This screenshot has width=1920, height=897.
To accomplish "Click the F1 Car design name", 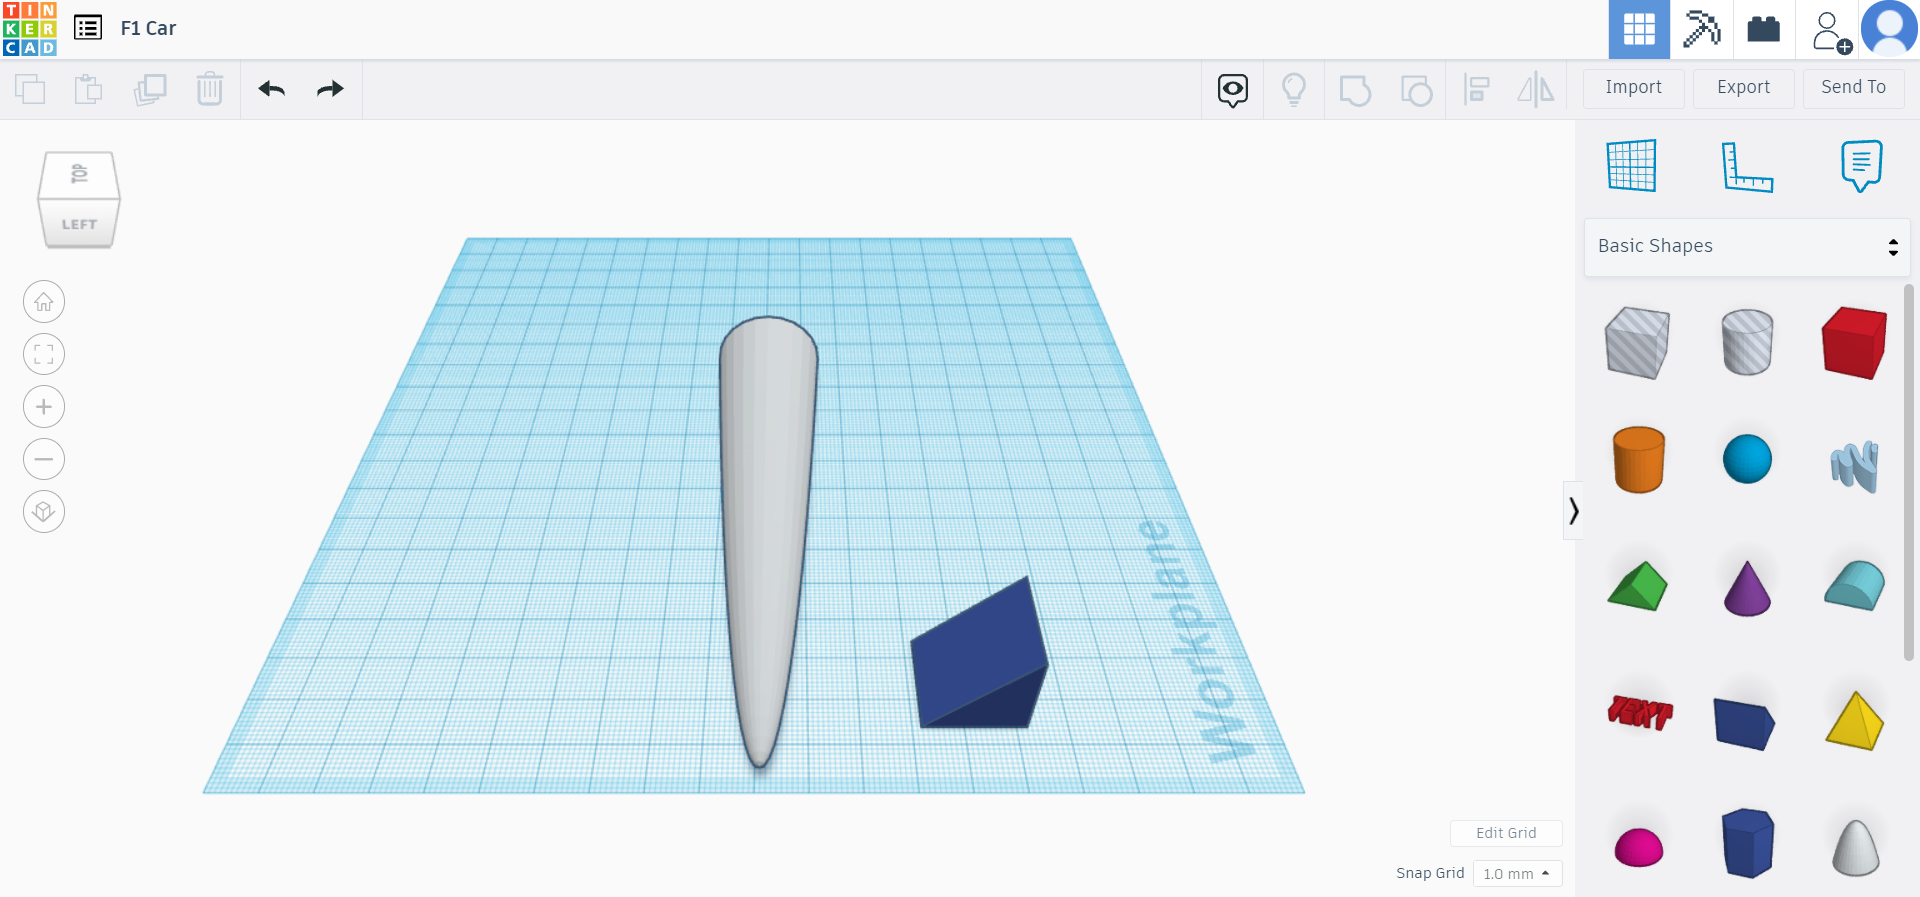I will 148,29.
